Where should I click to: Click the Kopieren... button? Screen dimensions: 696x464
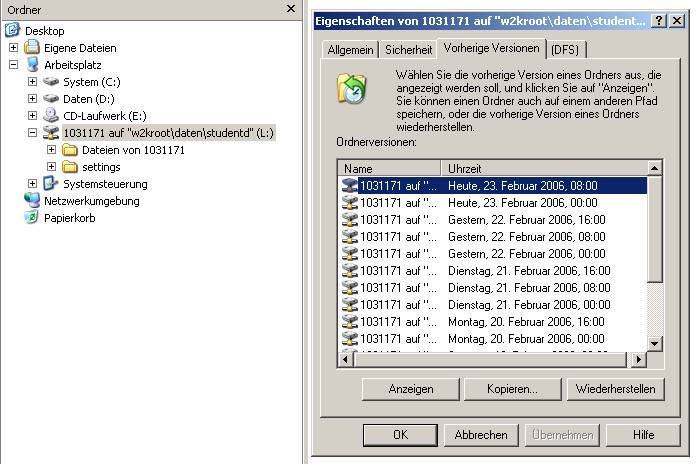click(514, 389)
